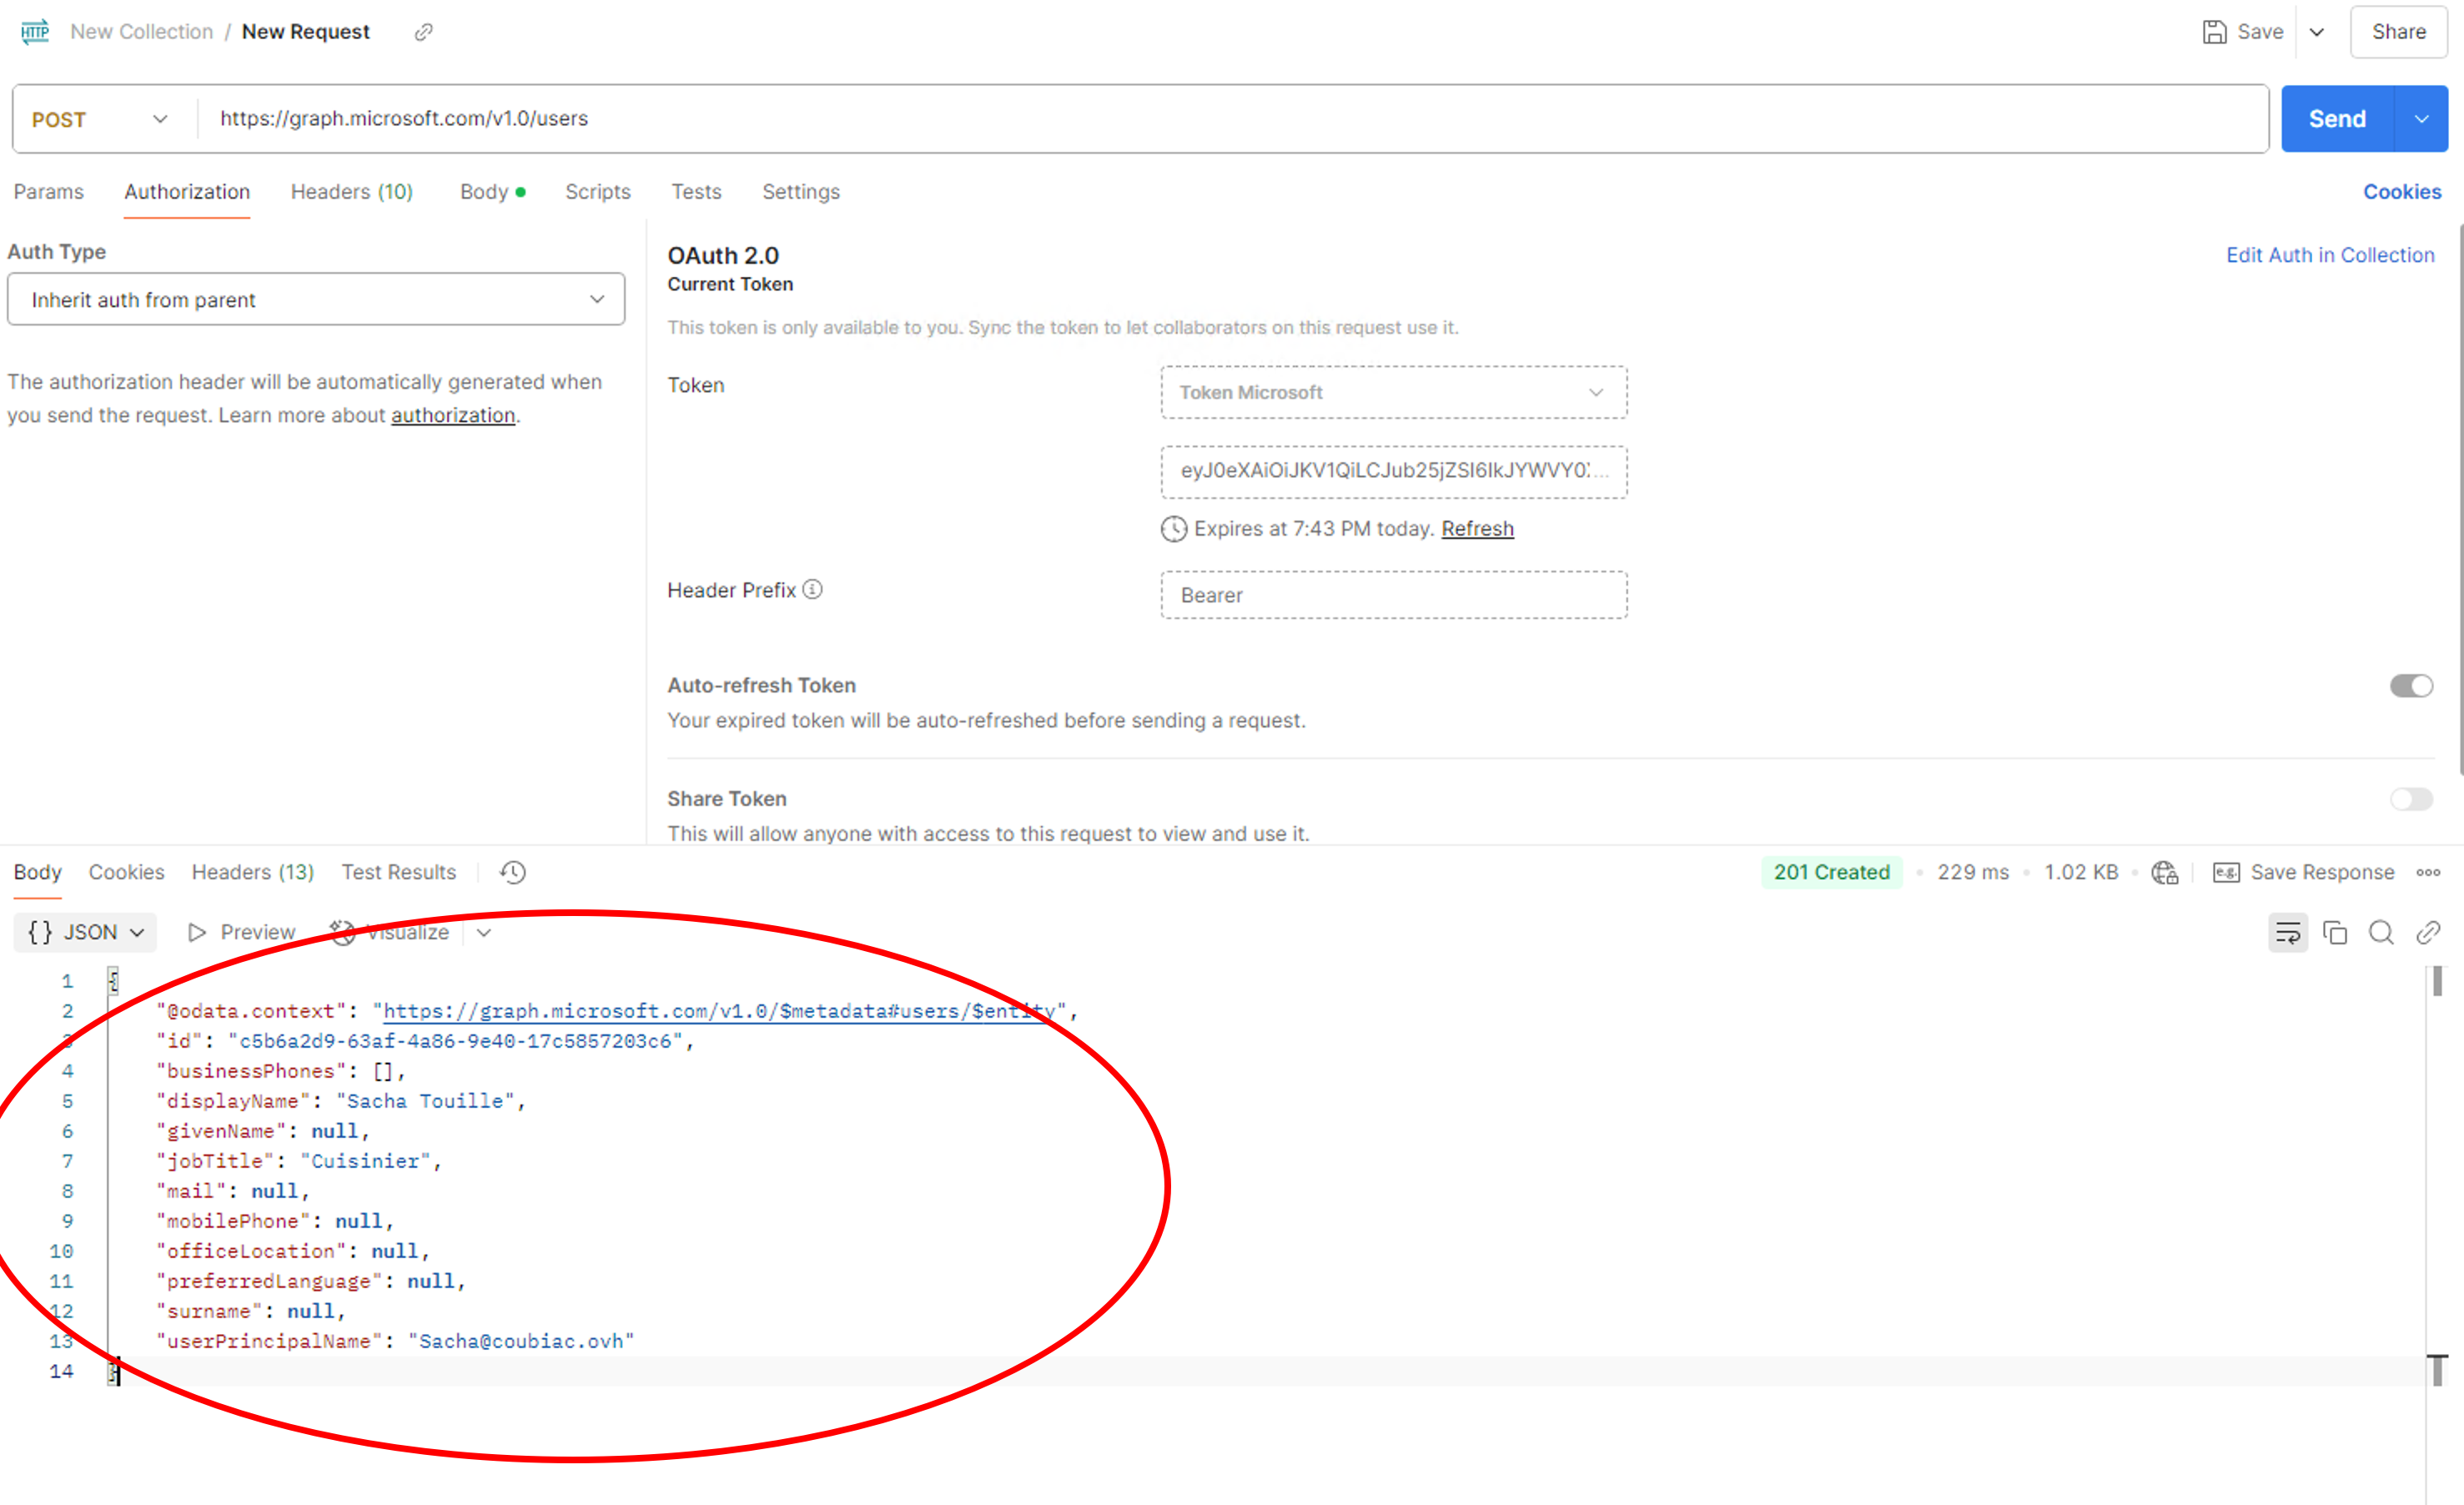Image resolution: width=2464 pixels, height=1505 pixels.
Task: Open the Token Microsoft dropdown
Action: [1393, 392]
